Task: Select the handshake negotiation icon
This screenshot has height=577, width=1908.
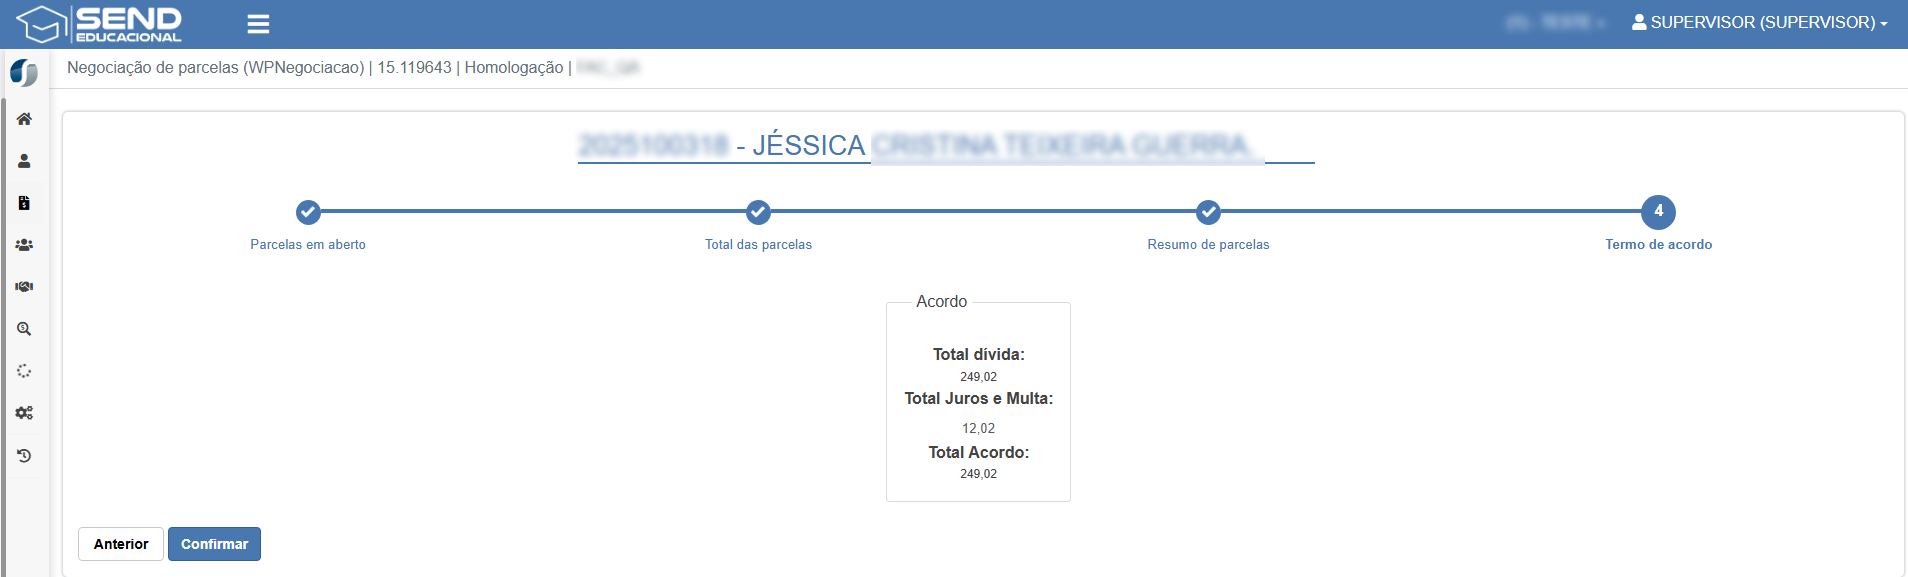Action: [24, 287]
